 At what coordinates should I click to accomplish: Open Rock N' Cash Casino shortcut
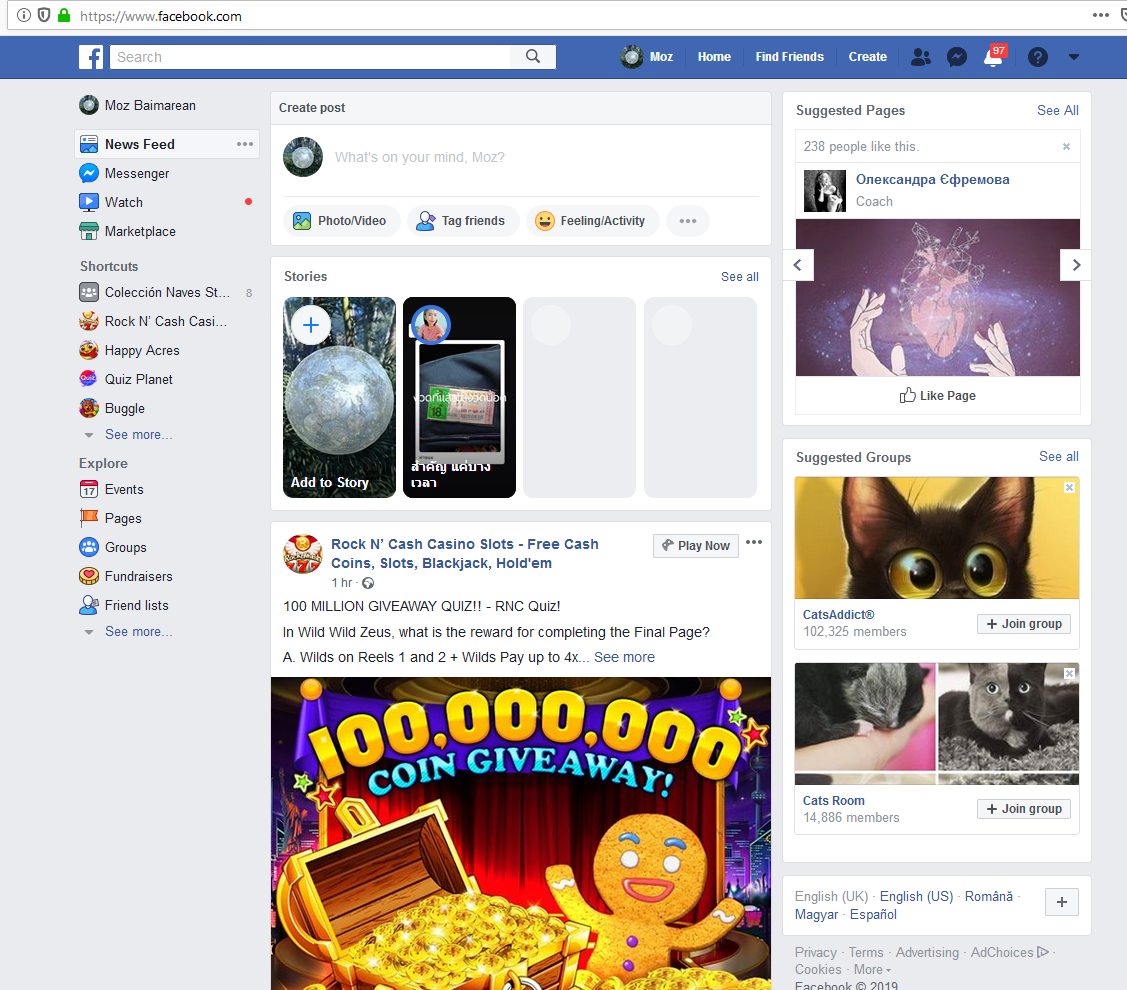coord(165,321)
